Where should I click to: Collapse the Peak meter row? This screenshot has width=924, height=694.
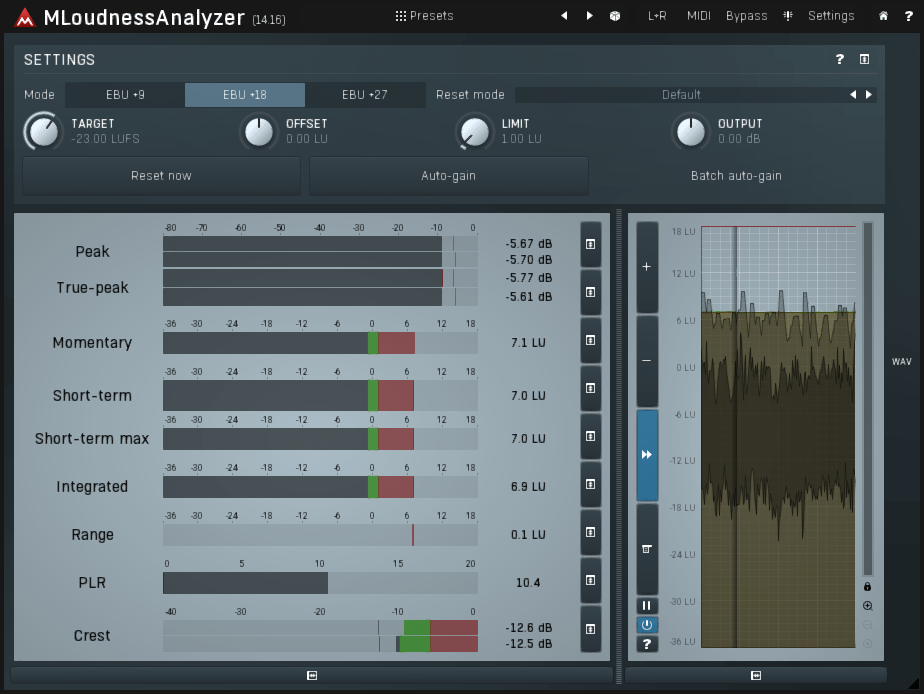(591, 244)
